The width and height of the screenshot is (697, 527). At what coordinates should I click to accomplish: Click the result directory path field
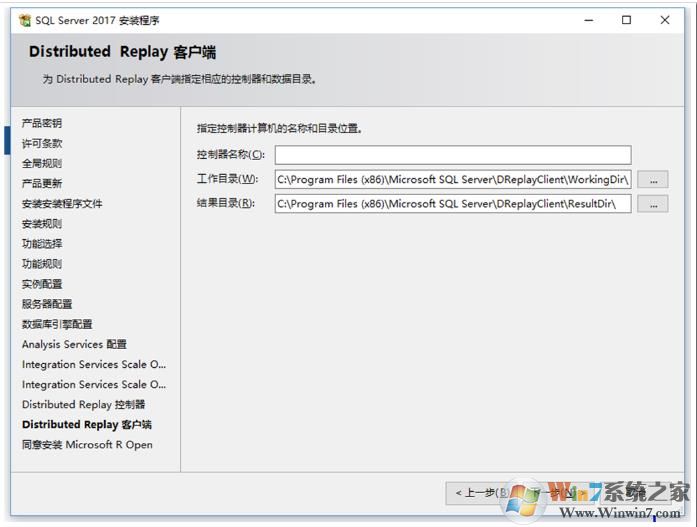453,204
